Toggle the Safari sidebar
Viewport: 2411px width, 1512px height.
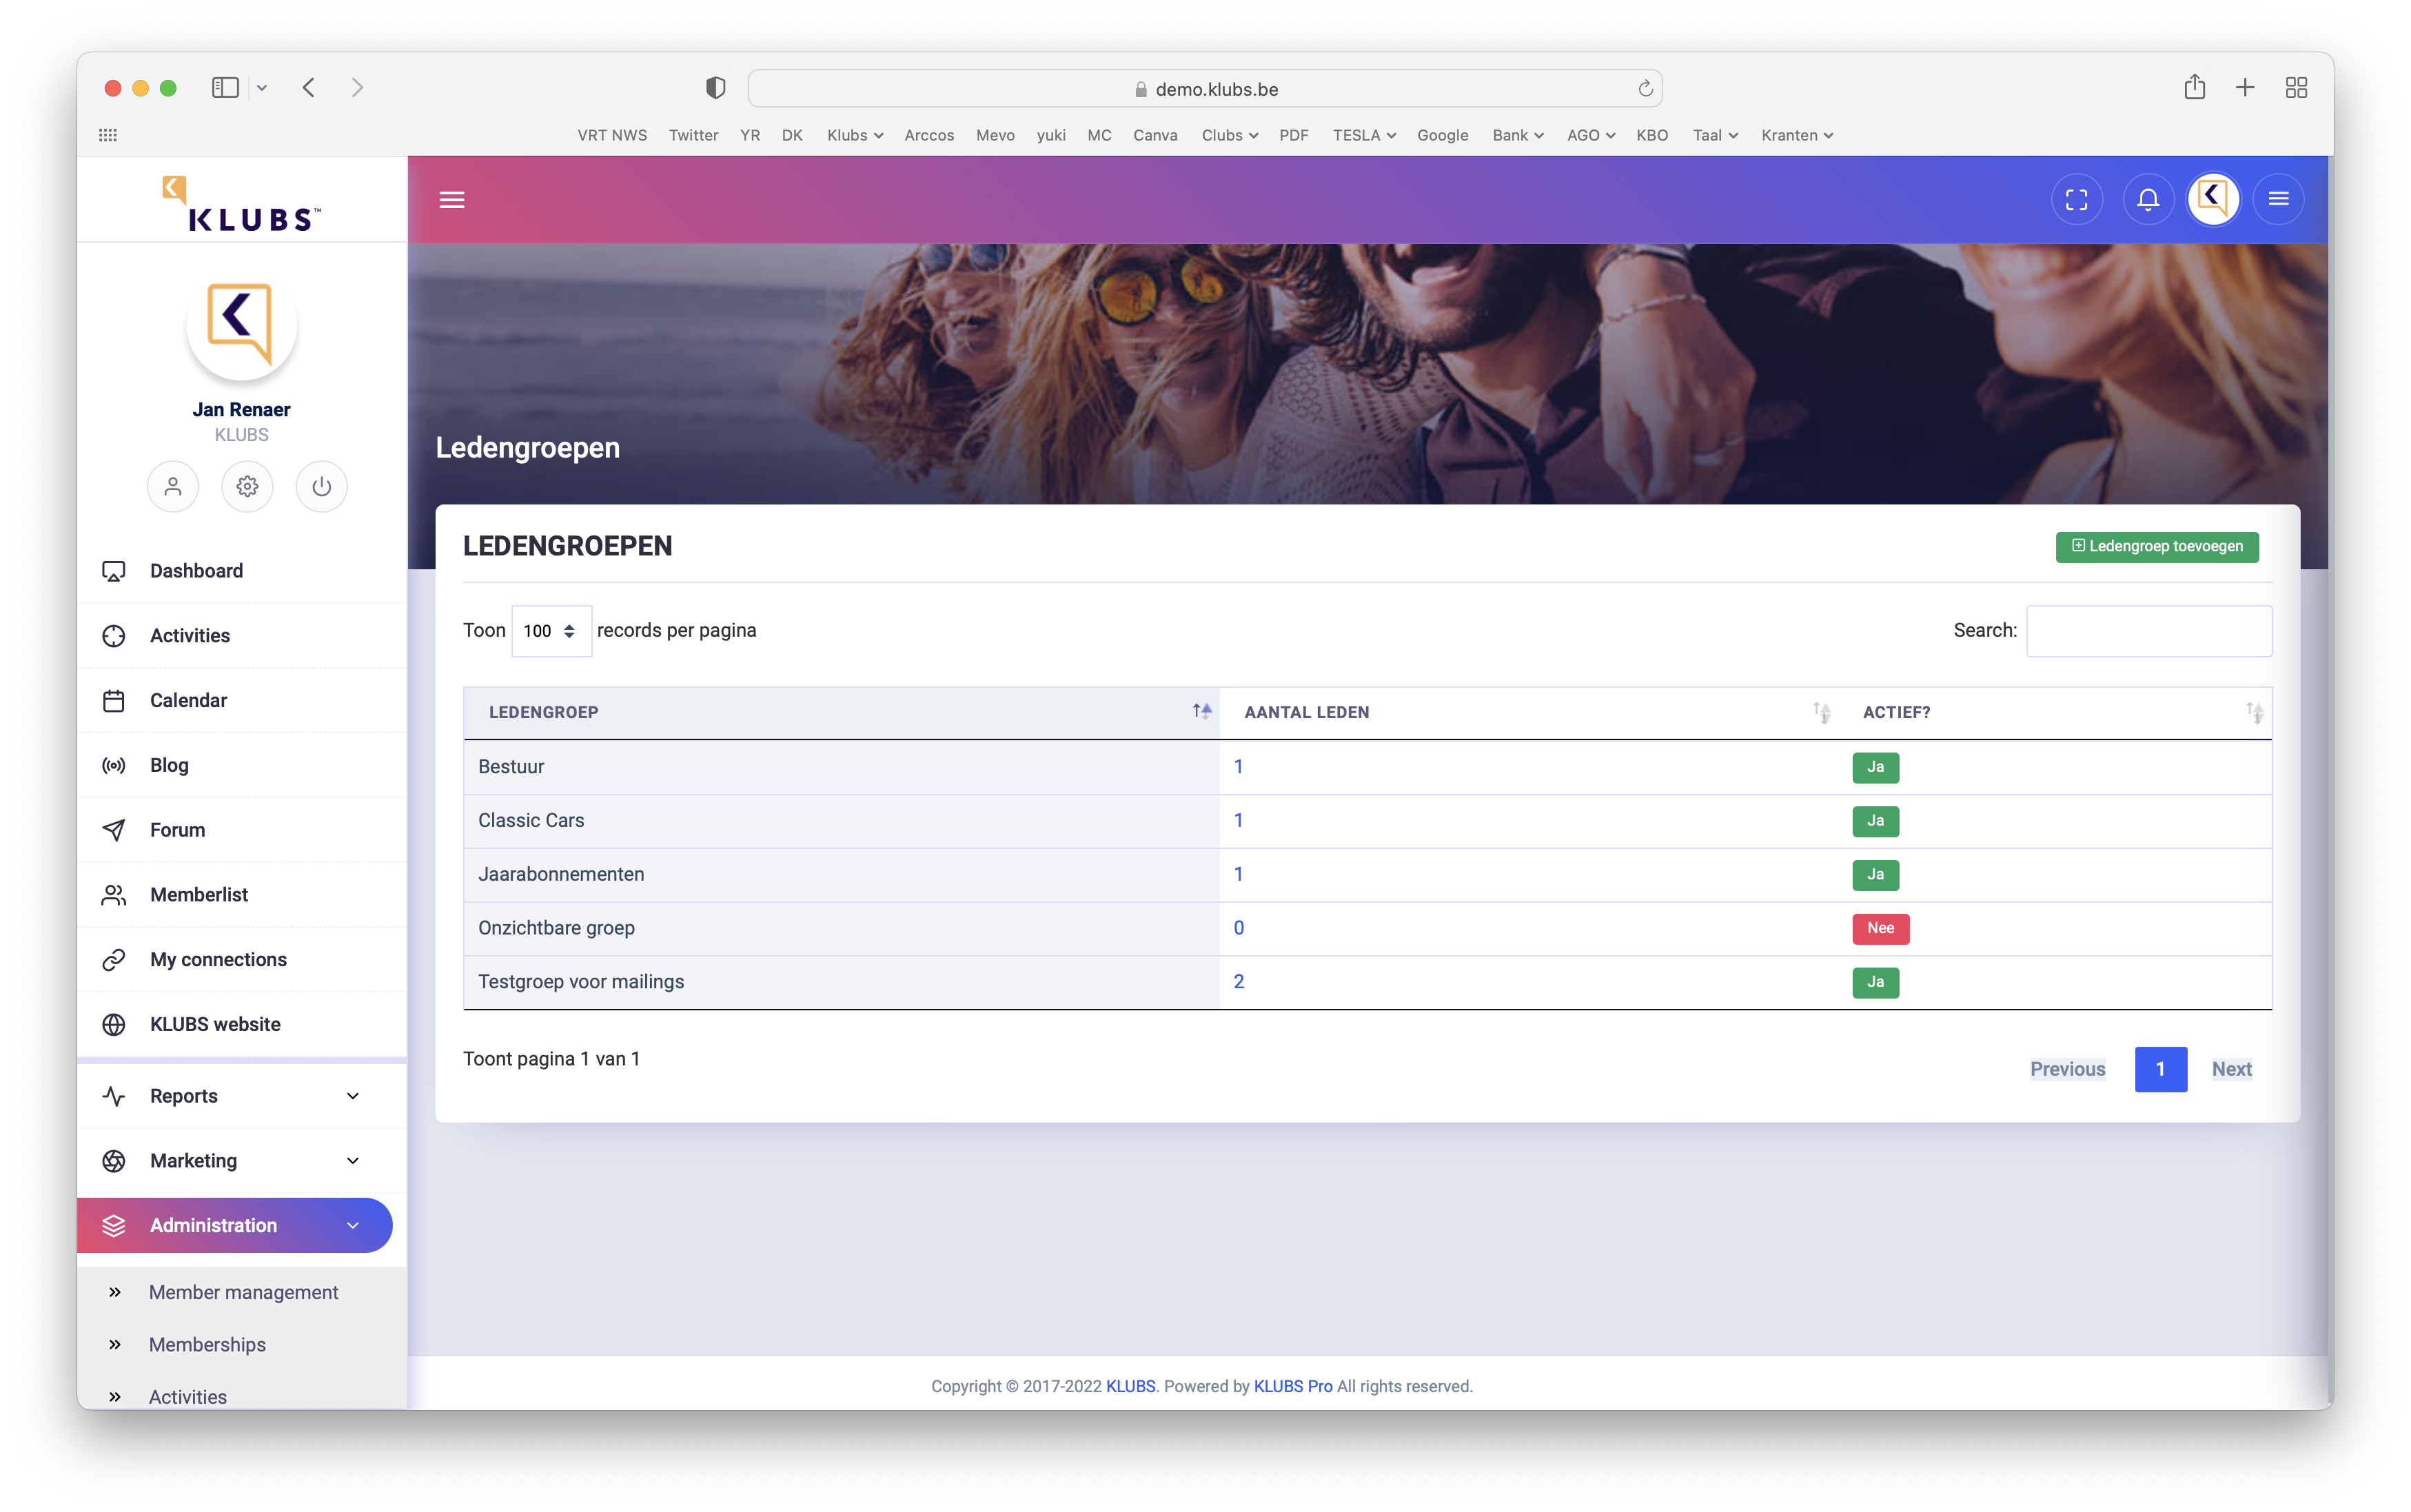pos(225,88)
